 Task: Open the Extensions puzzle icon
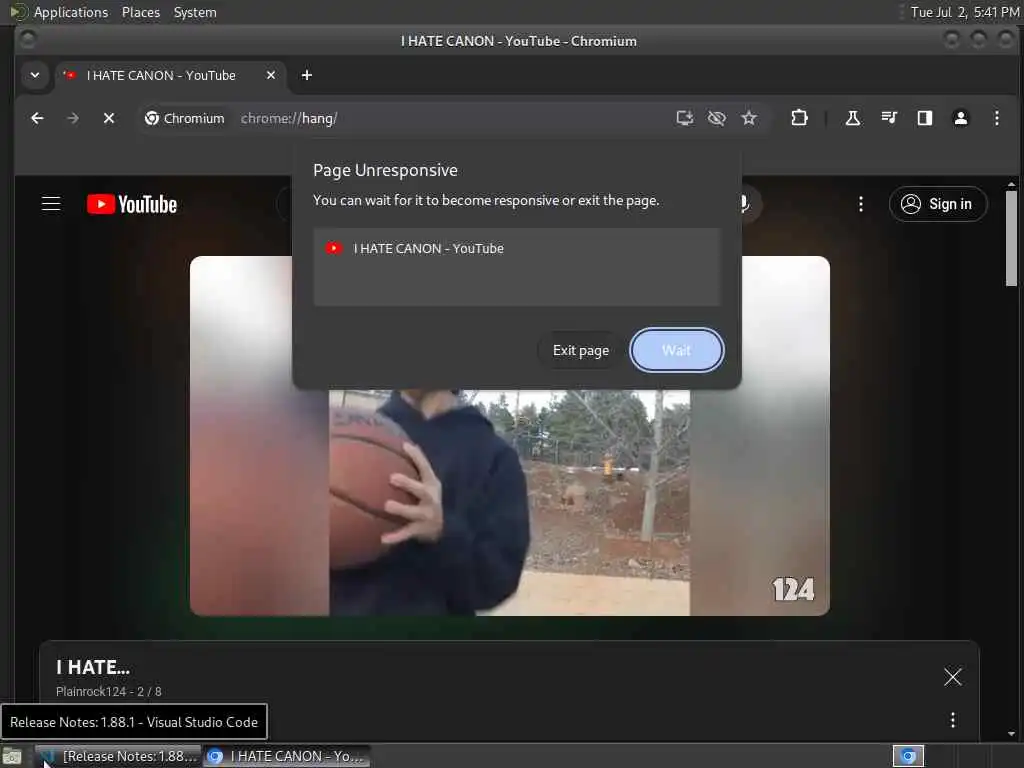pos(799,118)
